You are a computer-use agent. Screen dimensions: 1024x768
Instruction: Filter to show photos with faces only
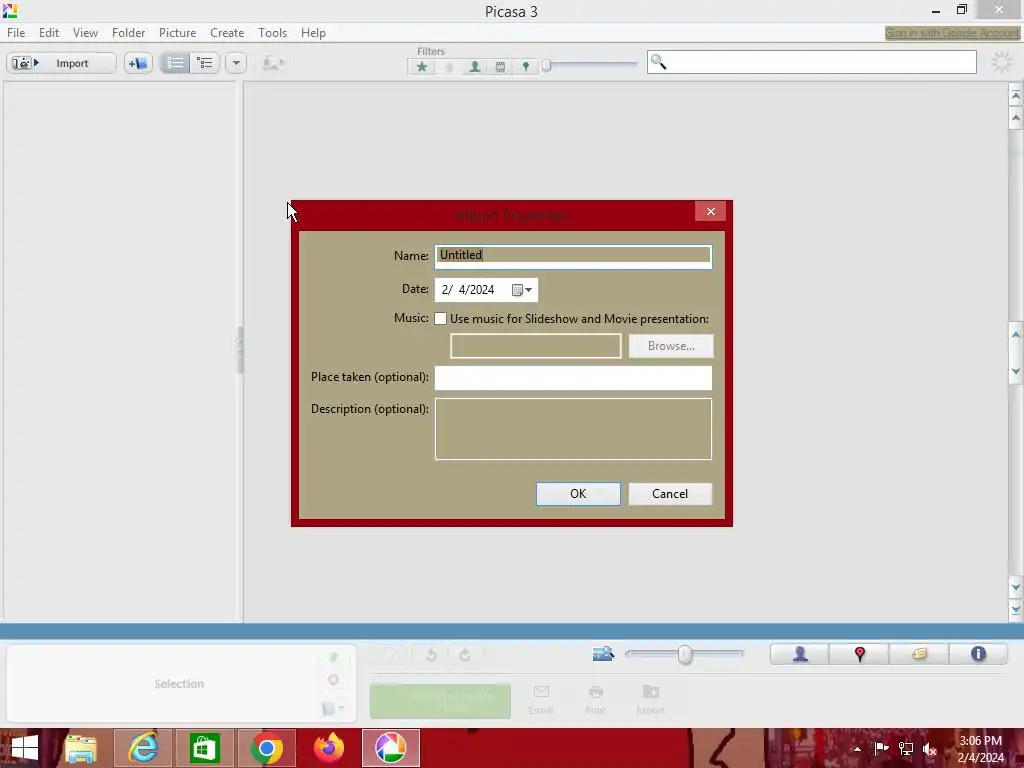coord(475,67)
